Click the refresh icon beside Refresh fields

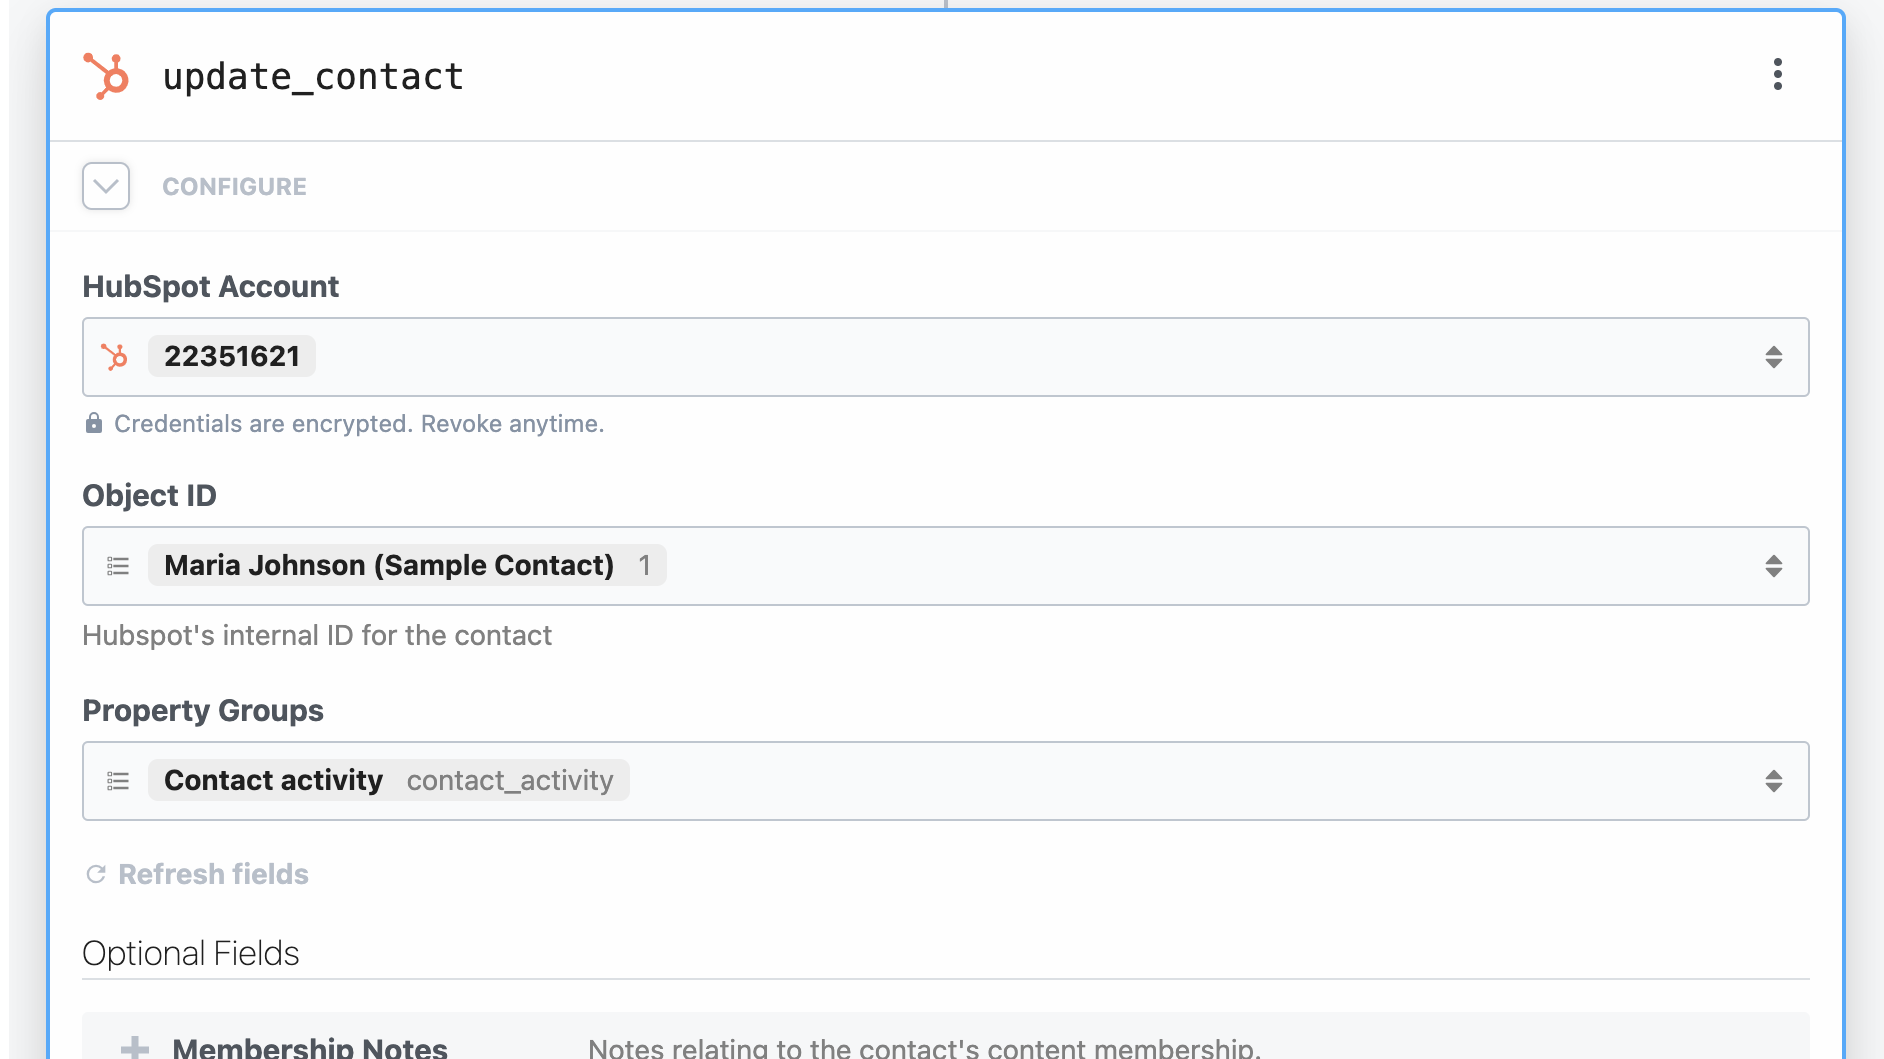click(96, 874)
